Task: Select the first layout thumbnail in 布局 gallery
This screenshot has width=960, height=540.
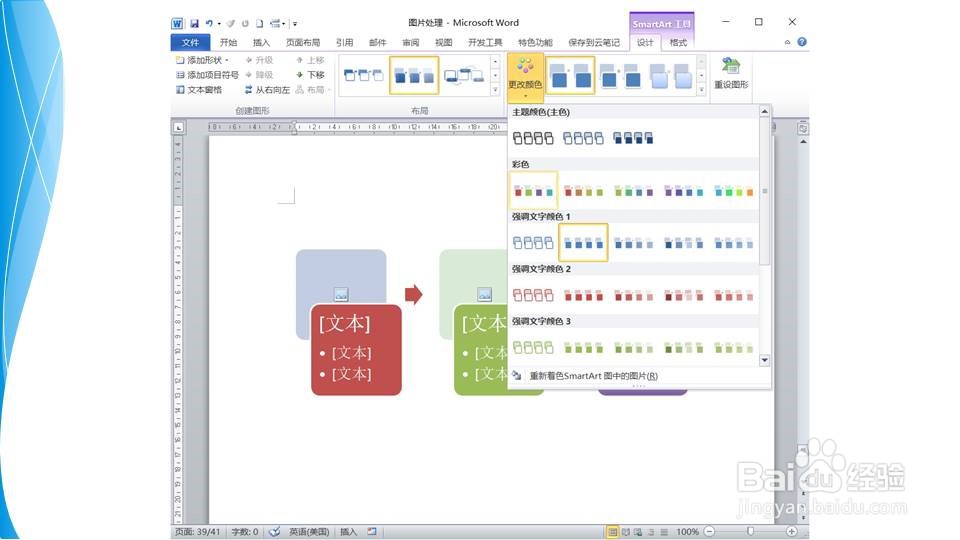Action: [x=364, y=76]
